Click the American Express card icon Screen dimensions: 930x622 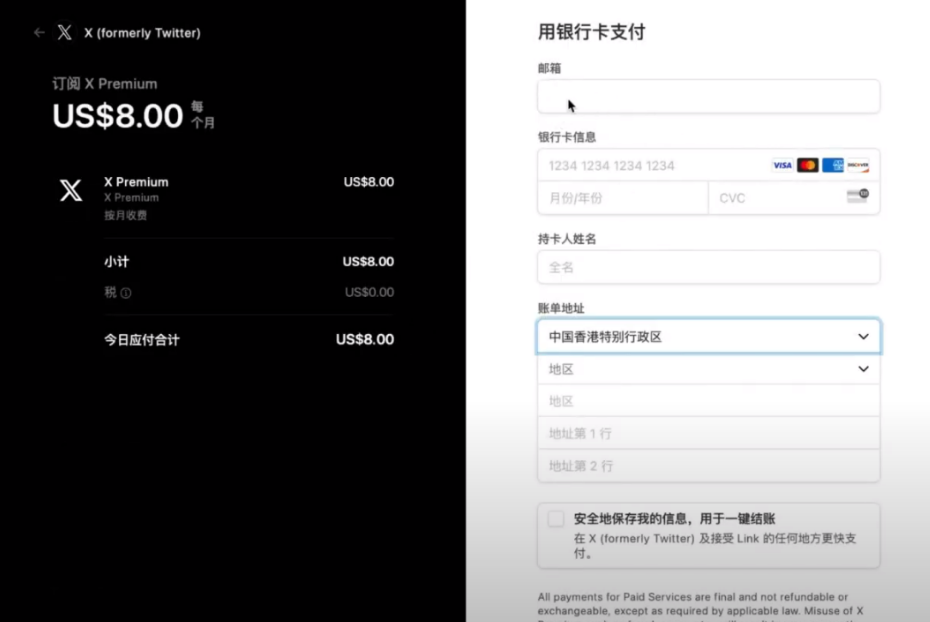pyautogui.click(x=833, y=165)
